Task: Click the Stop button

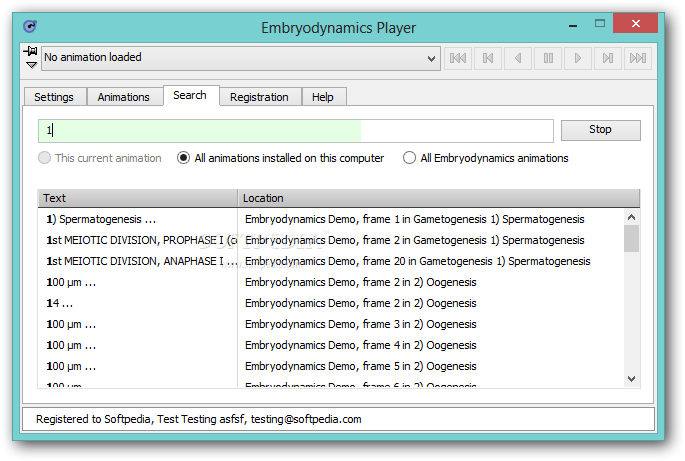Action: tap(601, 130)
